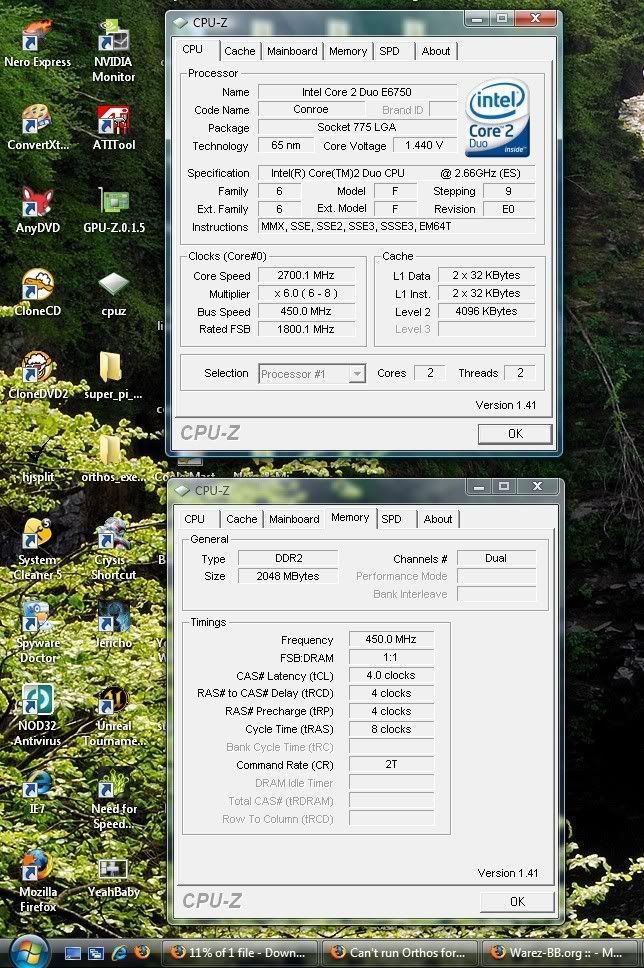The height and width of the screenshot is (968, 644).
Task: Click the Level 2 4096 KBytes value
Action: [x=487, y=311]
